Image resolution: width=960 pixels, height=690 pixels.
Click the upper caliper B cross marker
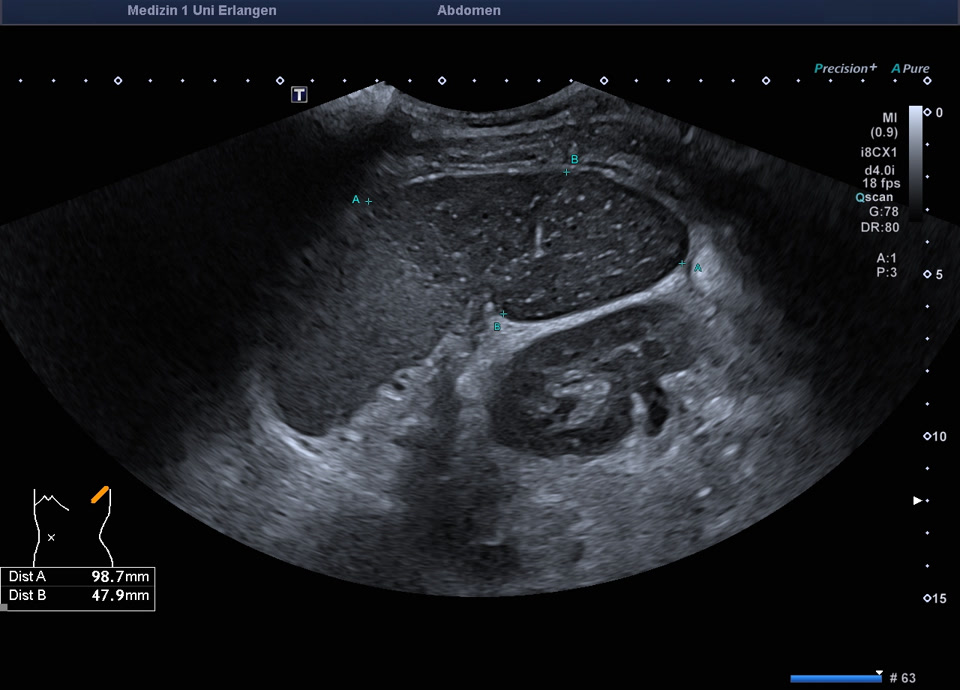pyautogui.click(x=566, y=171)
